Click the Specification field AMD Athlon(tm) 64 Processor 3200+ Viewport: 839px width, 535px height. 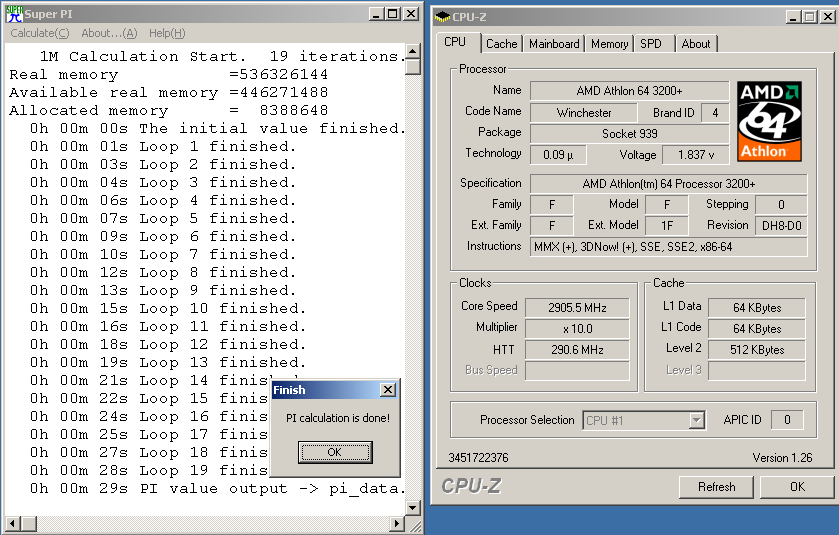668,184
